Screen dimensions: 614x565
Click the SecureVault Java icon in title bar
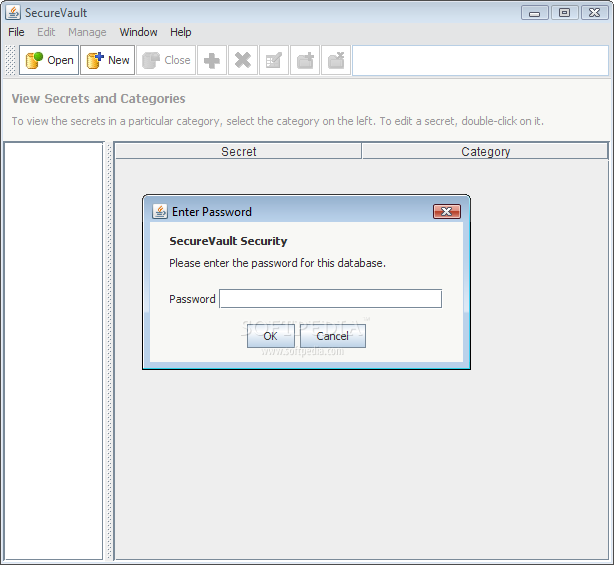point(13,13)
